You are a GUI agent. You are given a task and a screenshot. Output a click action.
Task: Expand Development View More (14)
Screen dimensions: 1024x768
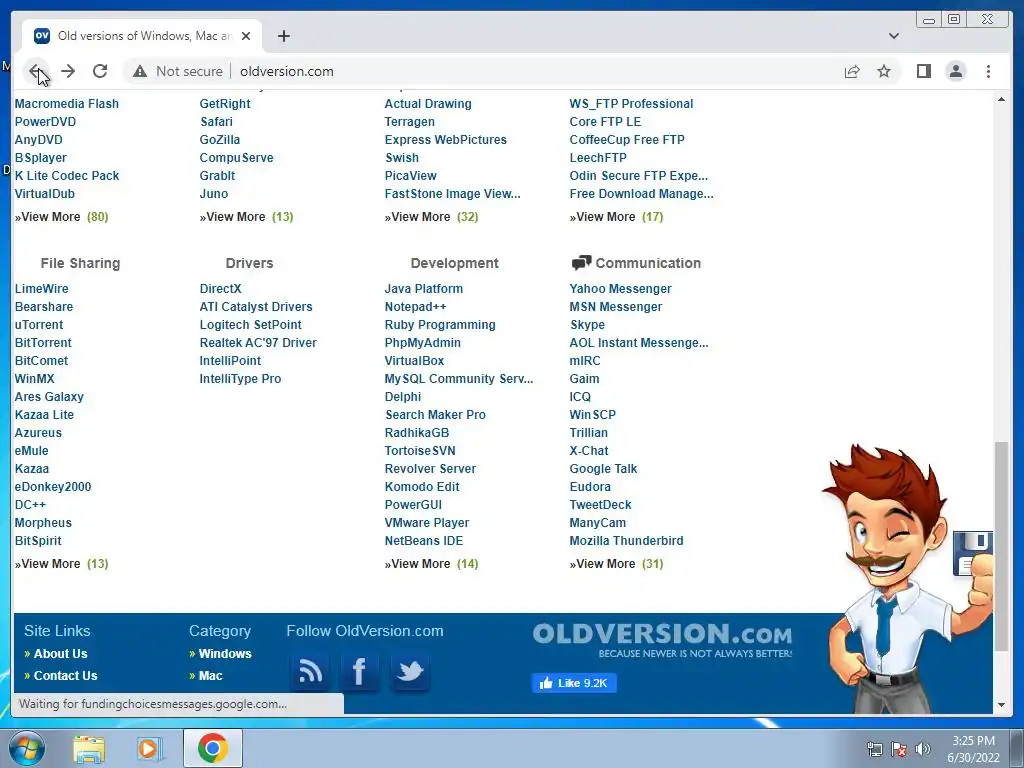(431, 564)
